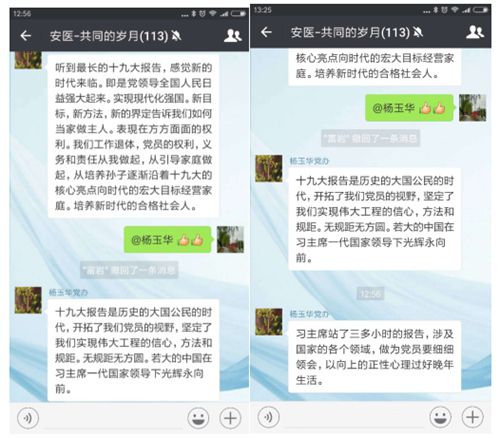Open group members icon in right screenshot
Image resolution: width=500 pixels, height=438 pixels.
(x=475, y=32)
